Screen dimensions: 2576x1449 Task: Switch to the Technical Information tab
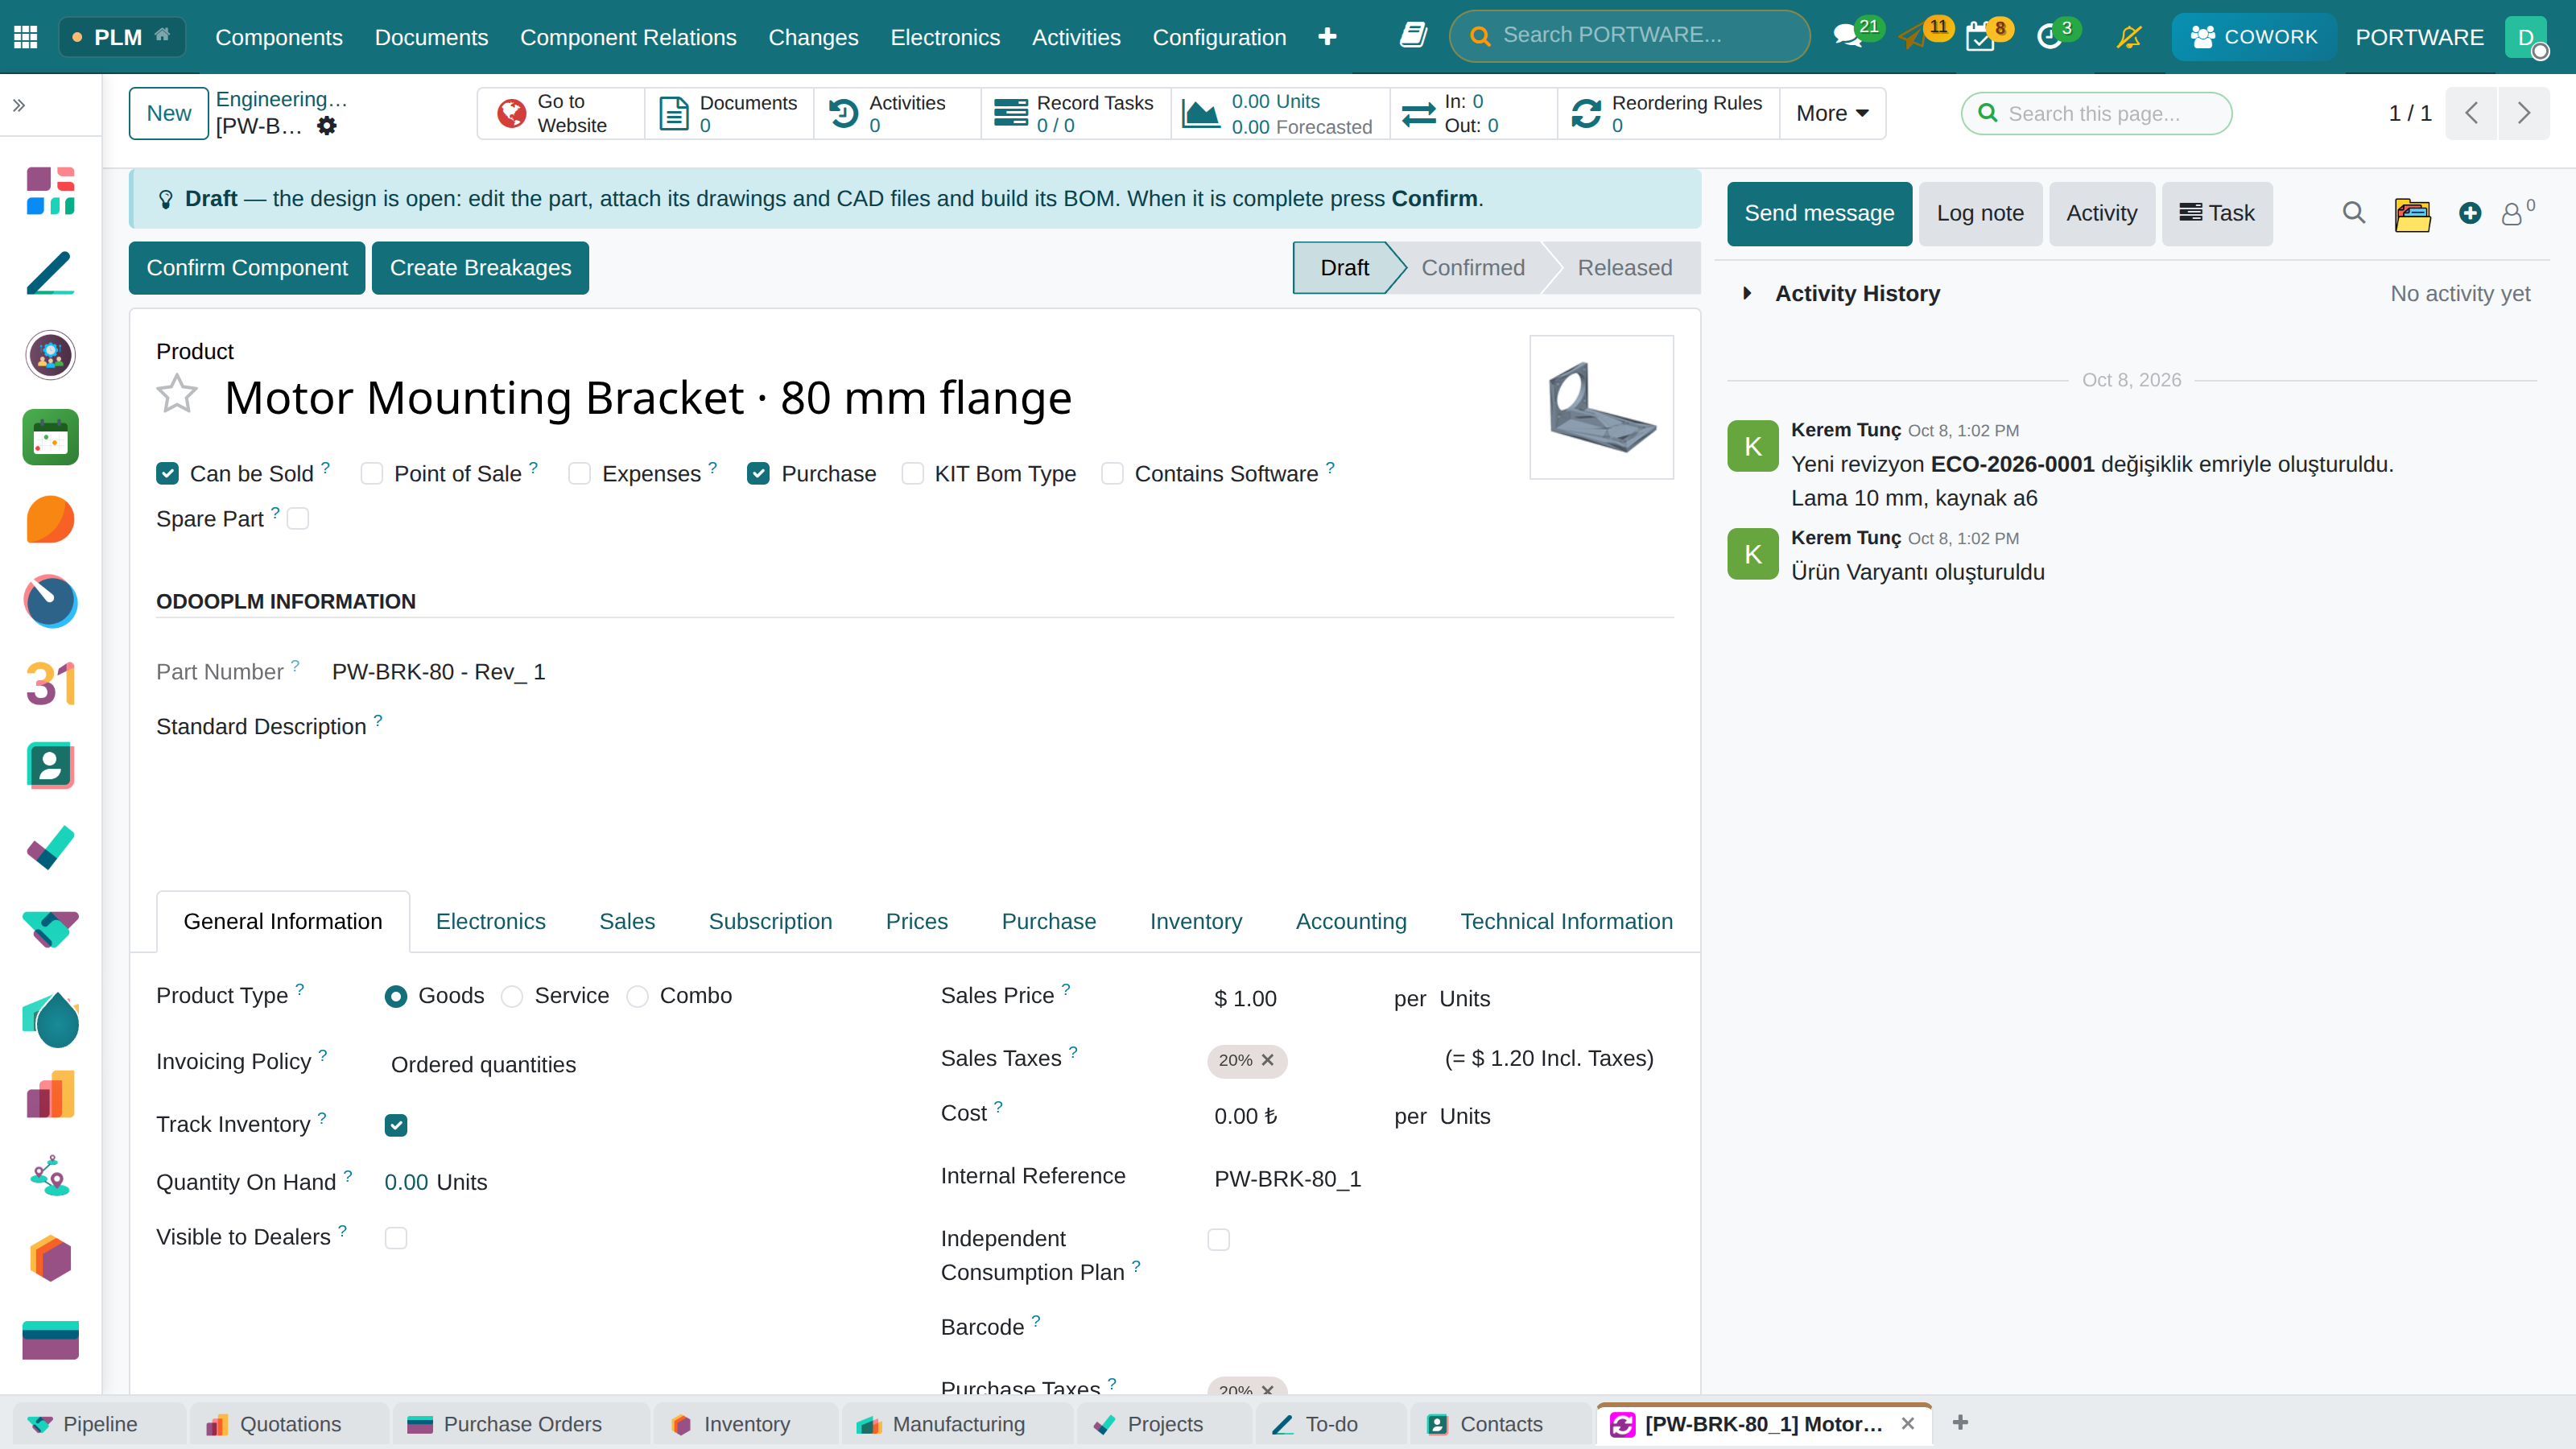pyautogui.click(x=1566, y=922)
